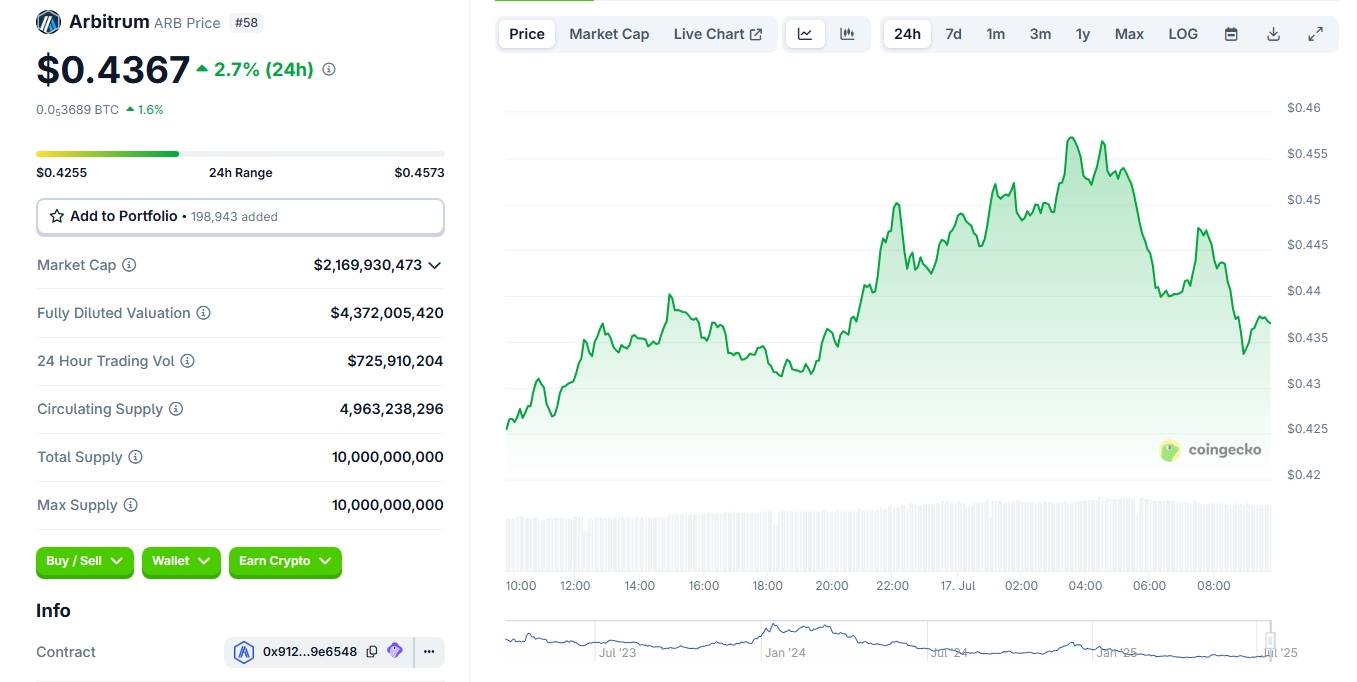Screen dimensions: 1357x682
Task: Copy the contract address icon
Action: point(372,652)
